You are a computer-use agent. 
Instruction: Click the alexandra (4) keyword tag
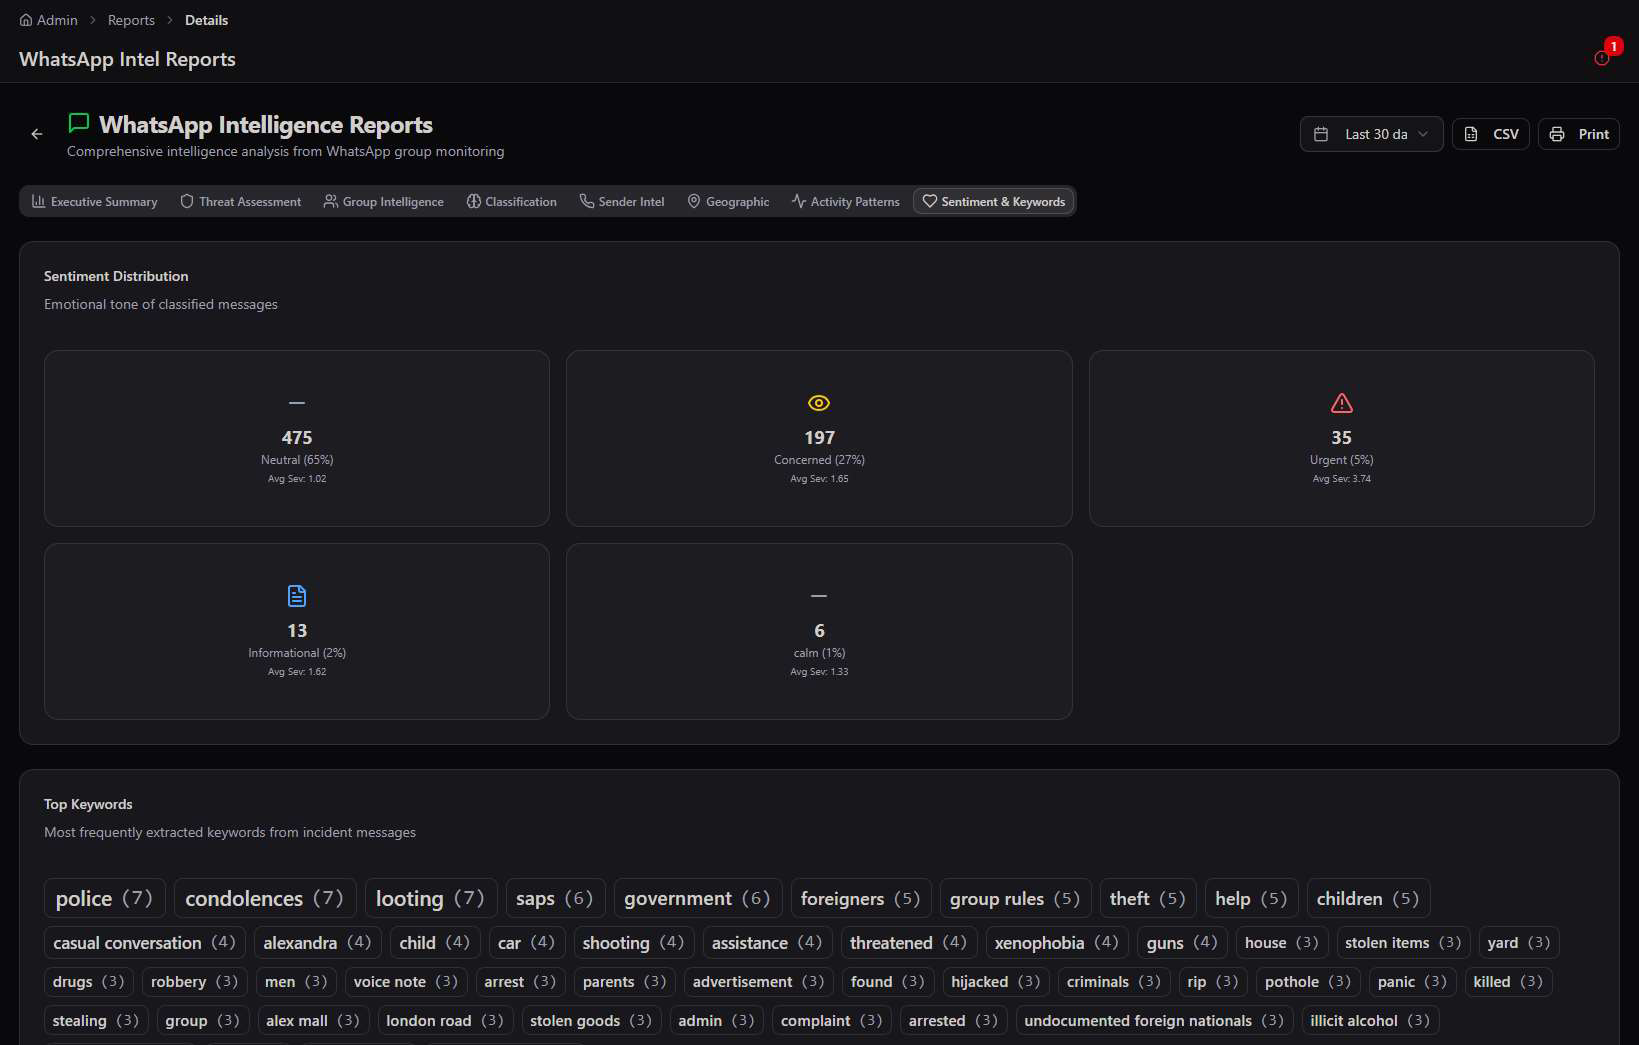point(318,942)
